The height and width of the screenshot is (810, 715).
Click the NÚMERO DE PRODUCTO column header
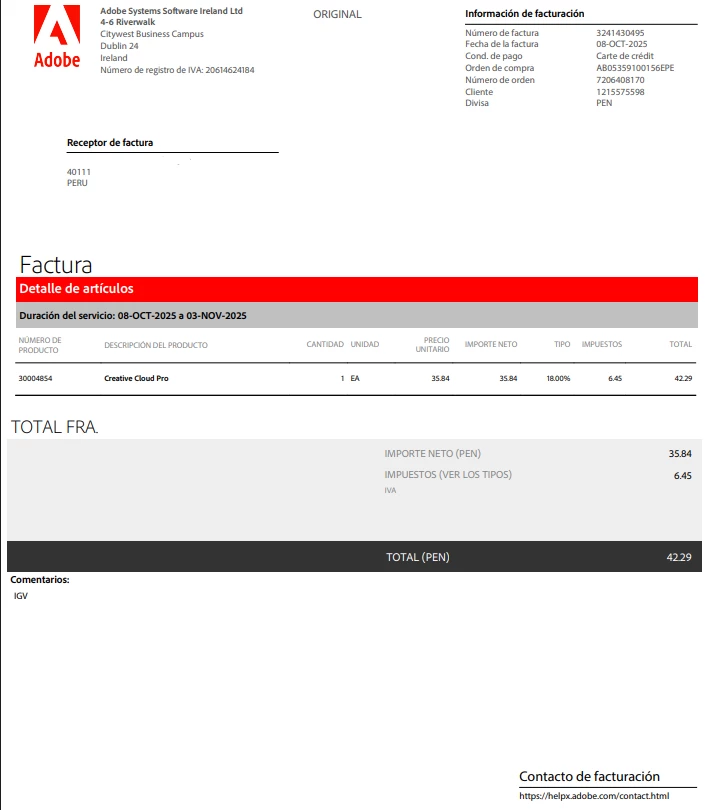coord(40,345)
